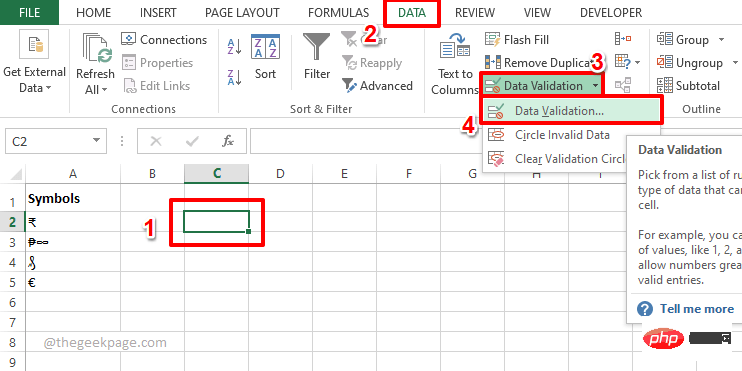Open the Sort dialog
742x371 pixels.
click(265, 57)
